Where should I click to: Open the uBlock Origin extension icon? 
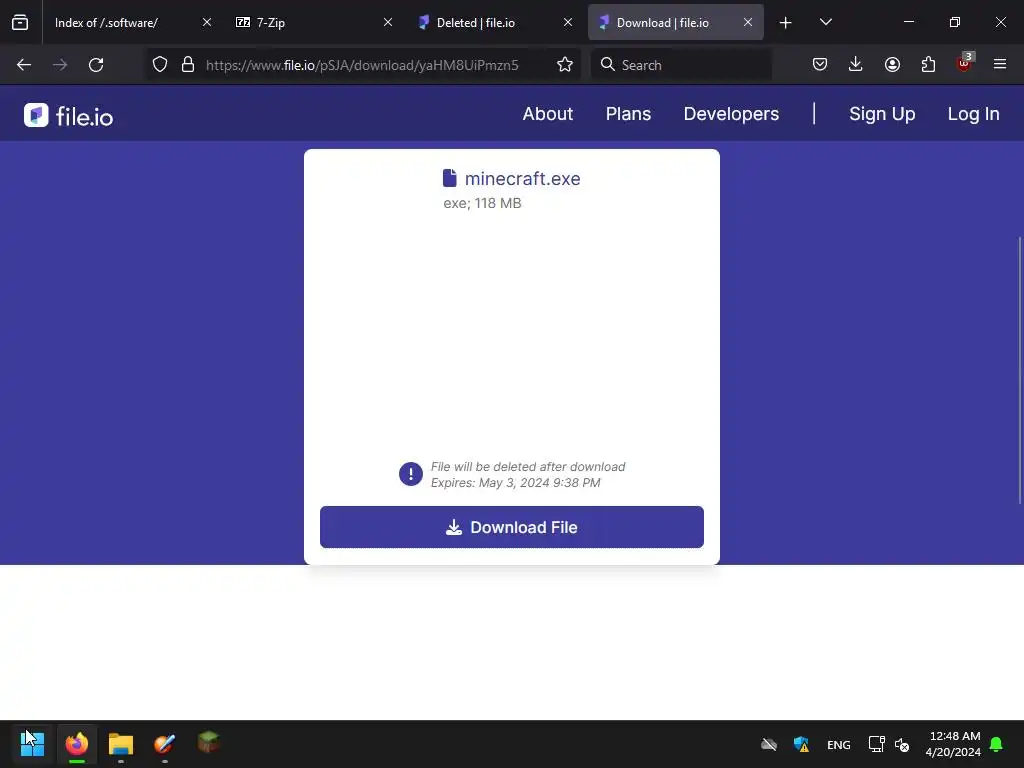pyautogui.click(x=965, y=63)
